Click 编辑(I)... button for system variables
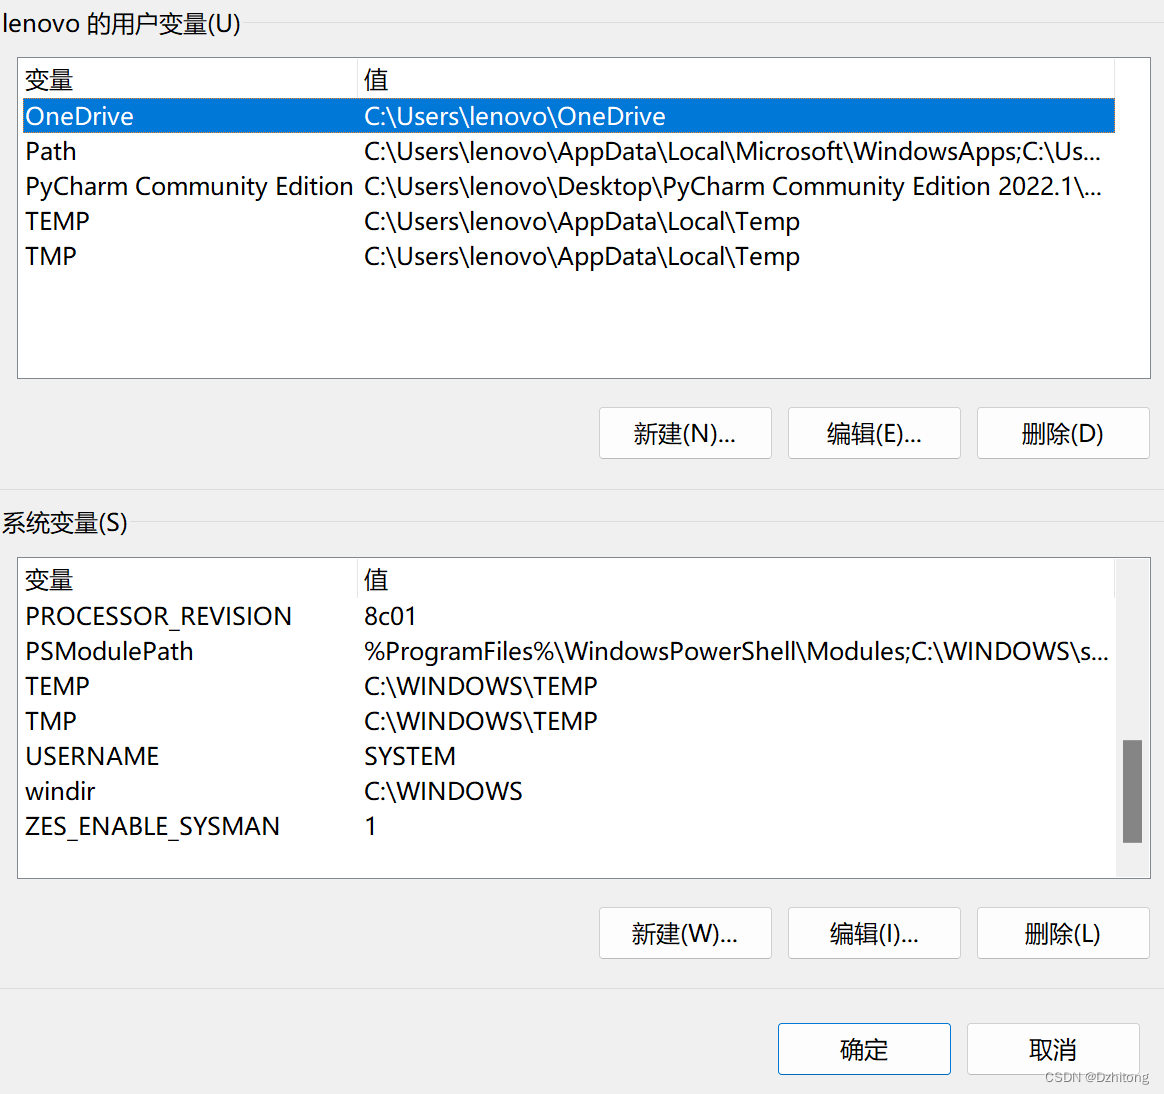The width and height of the screenshot is (1164, 1094). point(874,933)
